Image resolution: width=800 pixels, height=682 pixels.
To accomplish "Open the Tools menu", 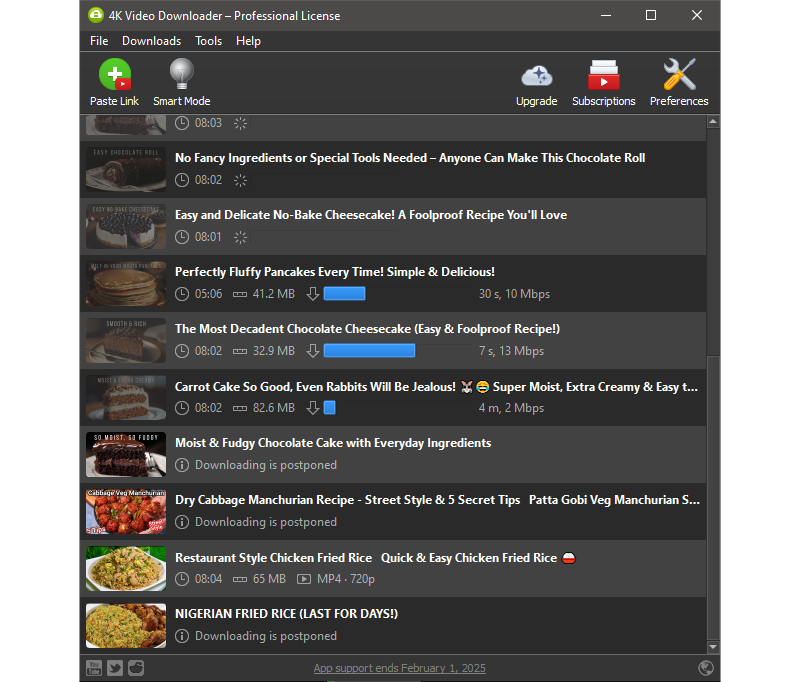I will (208, 41).
